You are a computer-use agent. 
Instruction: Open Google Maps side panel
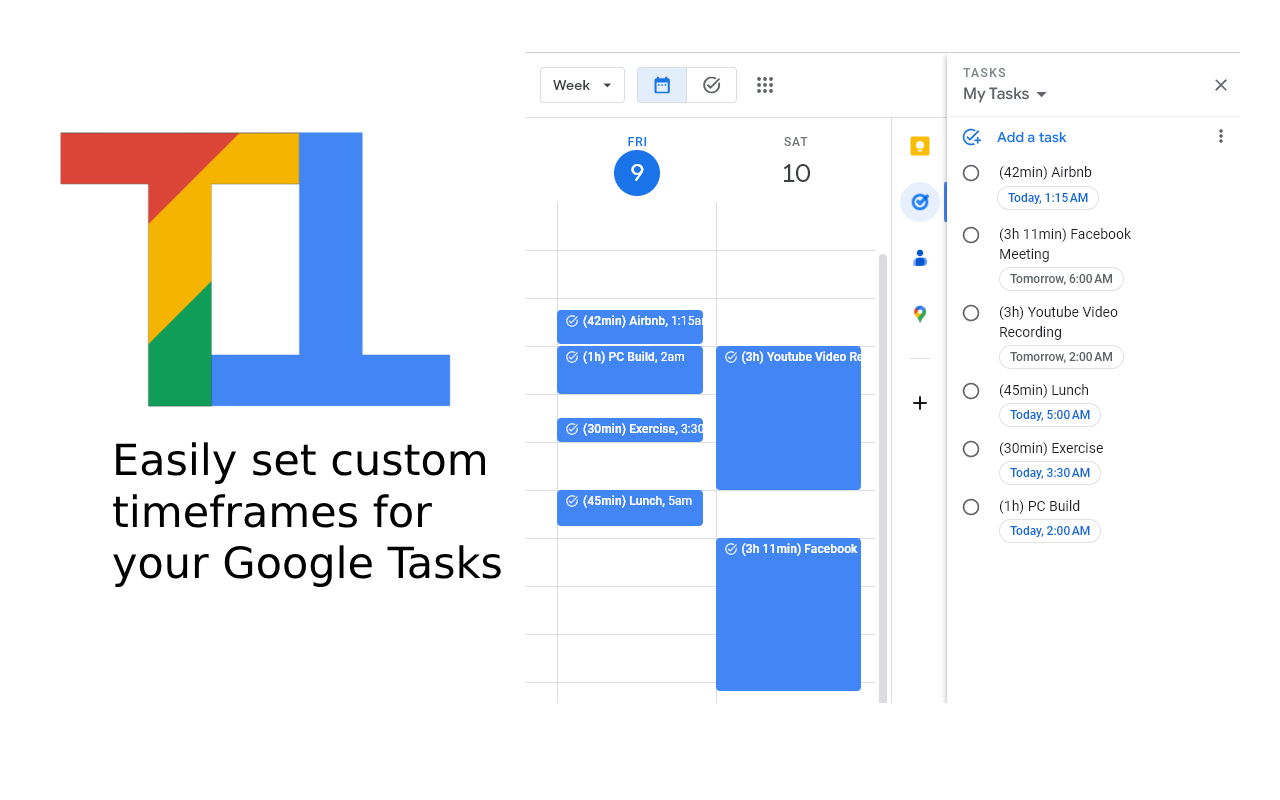point(919,313)
